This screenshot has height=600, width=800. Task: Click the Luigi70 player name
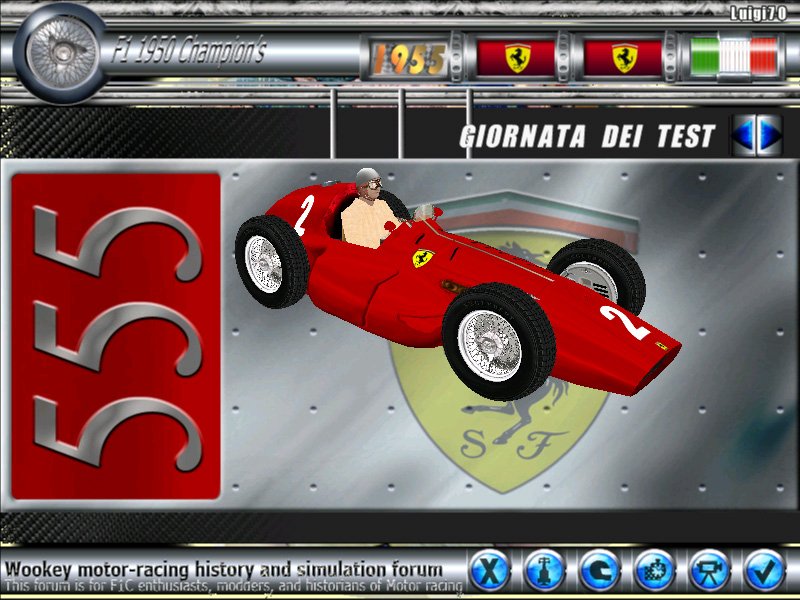tap(757, 13)
